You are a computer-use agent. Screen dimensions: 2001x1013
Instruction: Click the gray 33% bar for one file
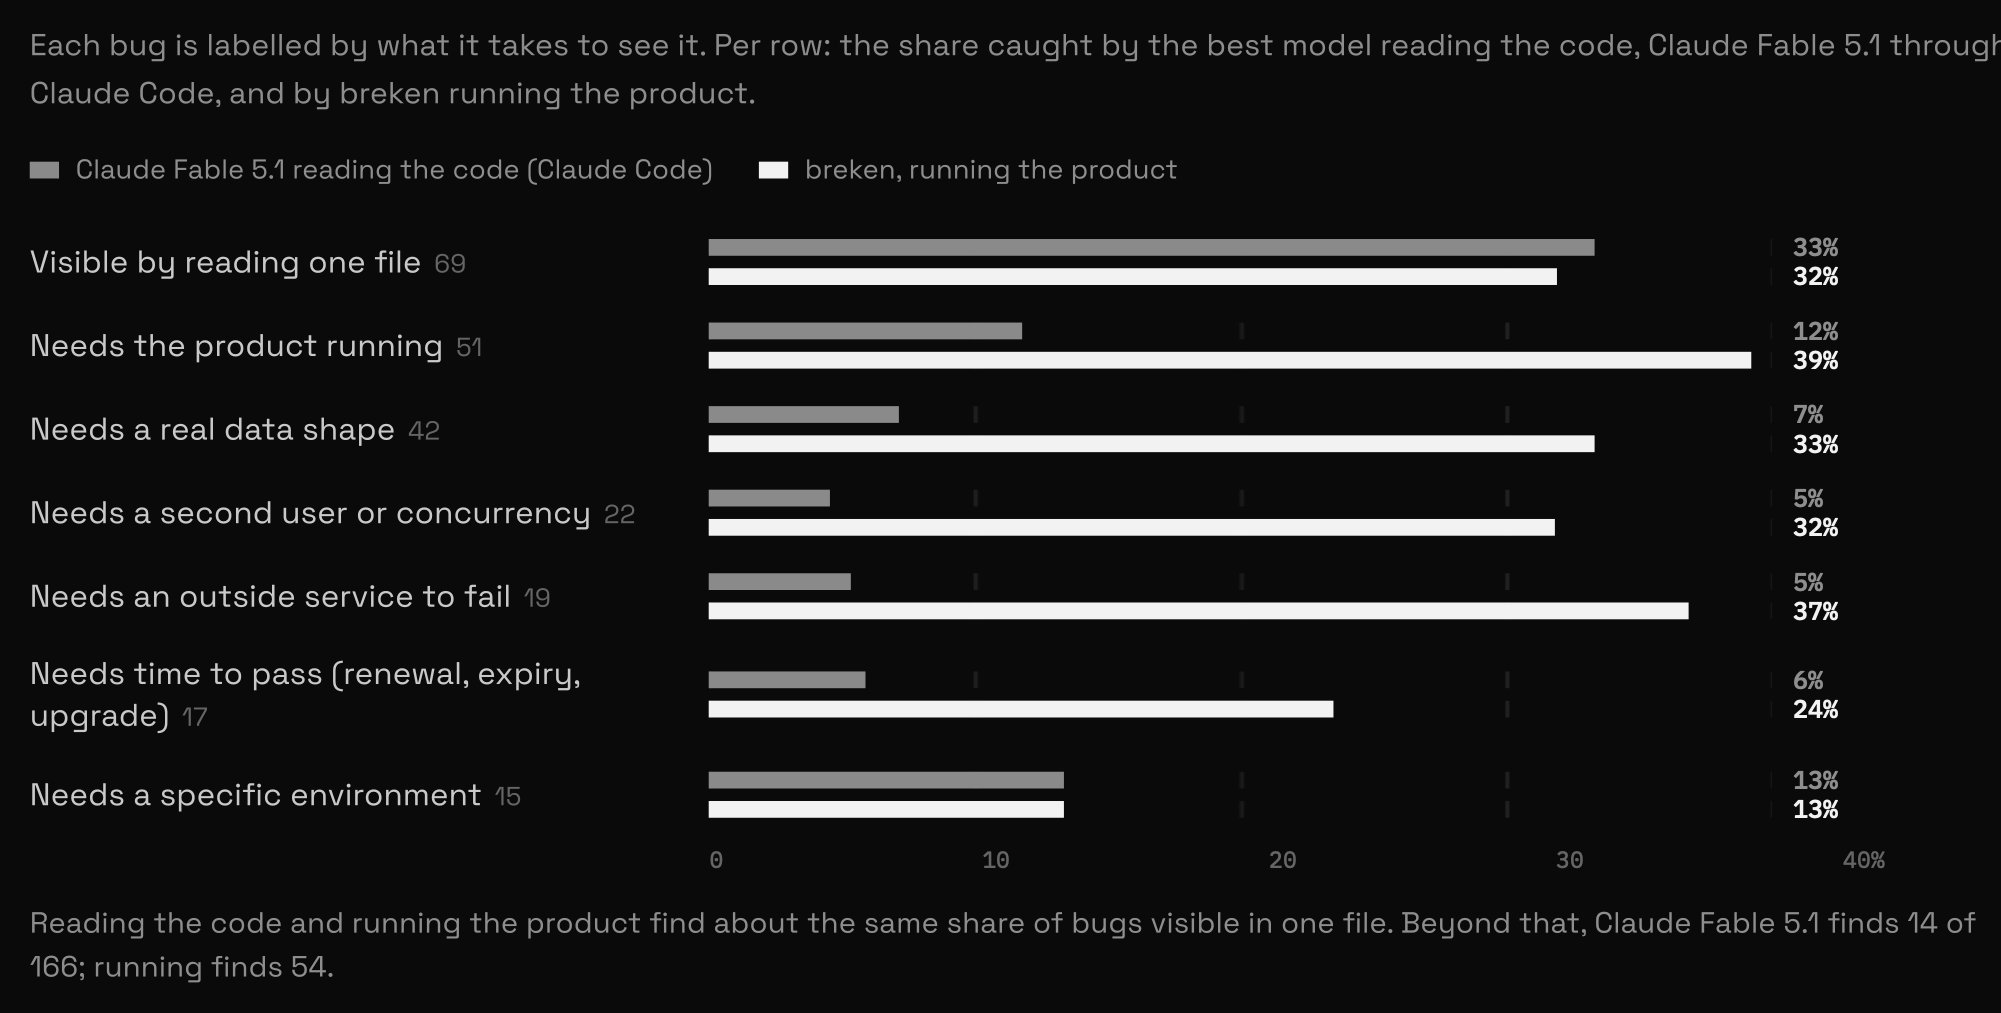[1151, 248]
